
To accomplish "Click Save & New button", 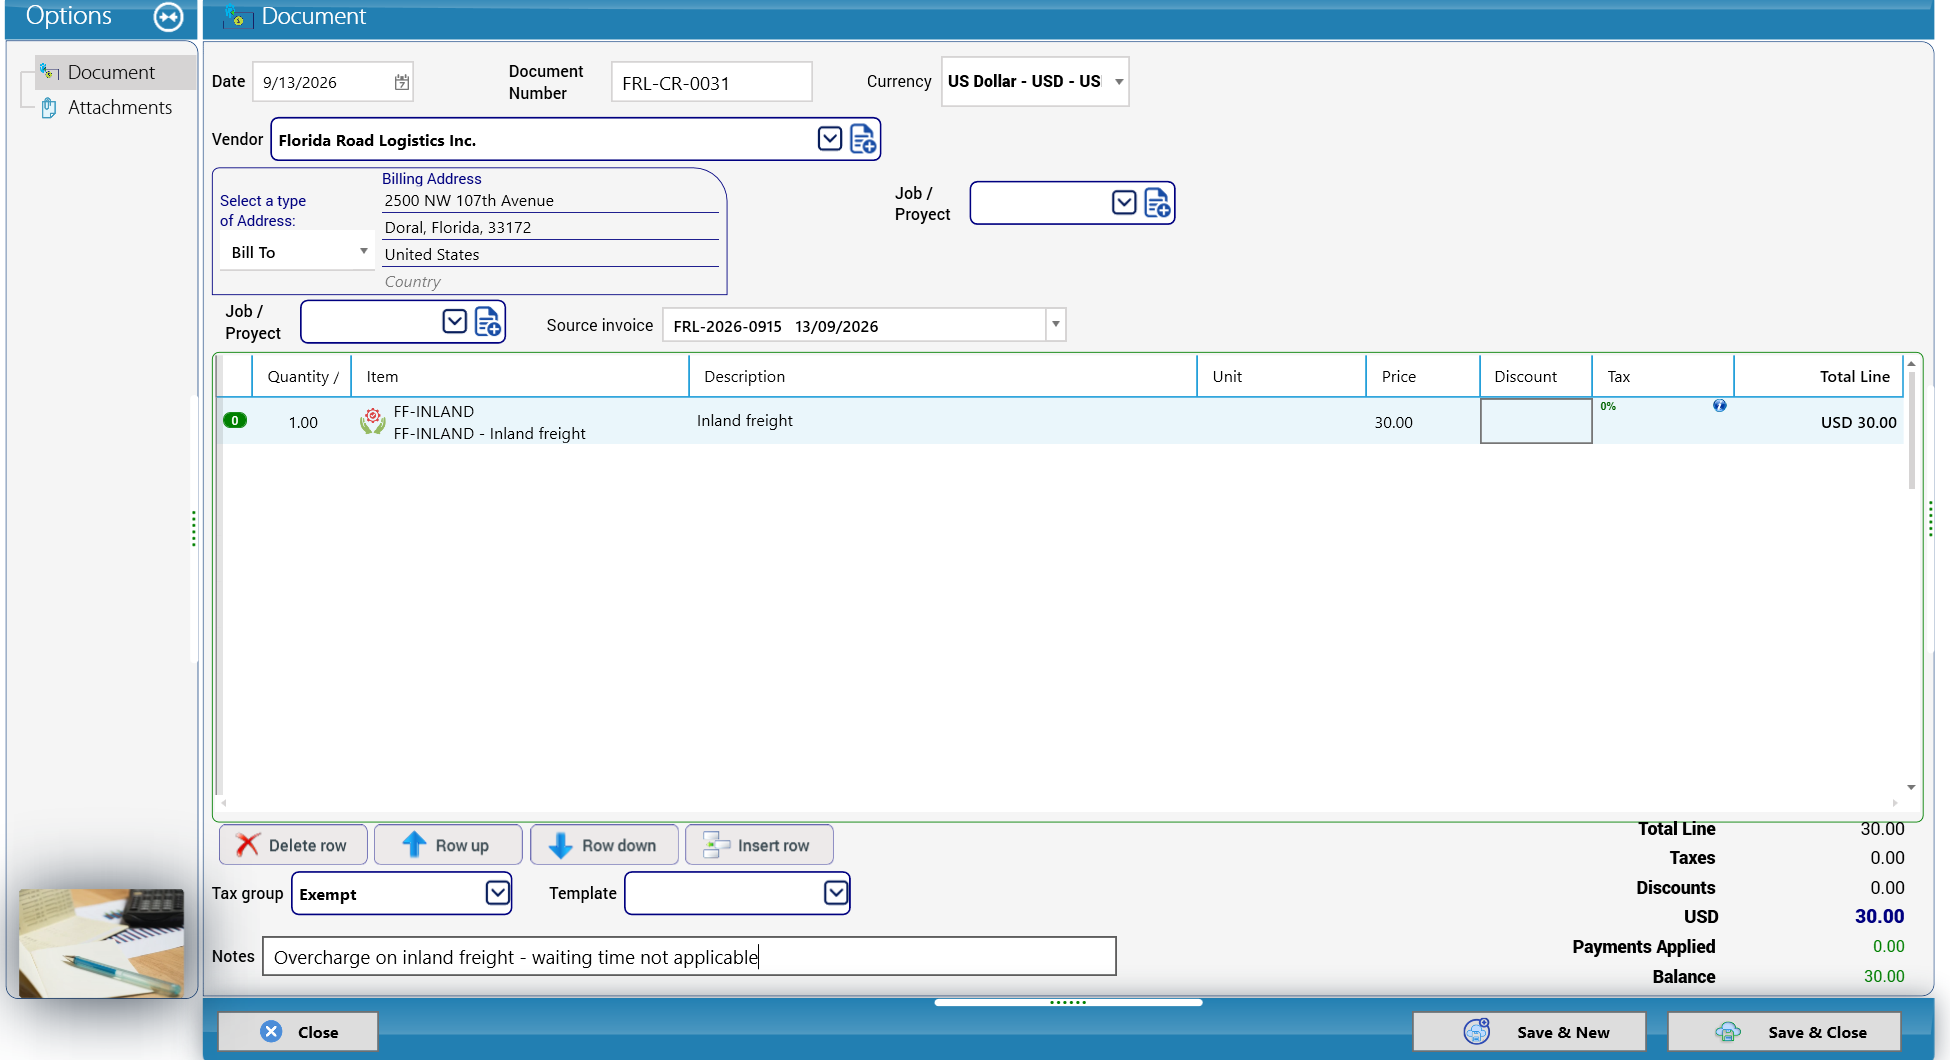I will (1529, 1032).
